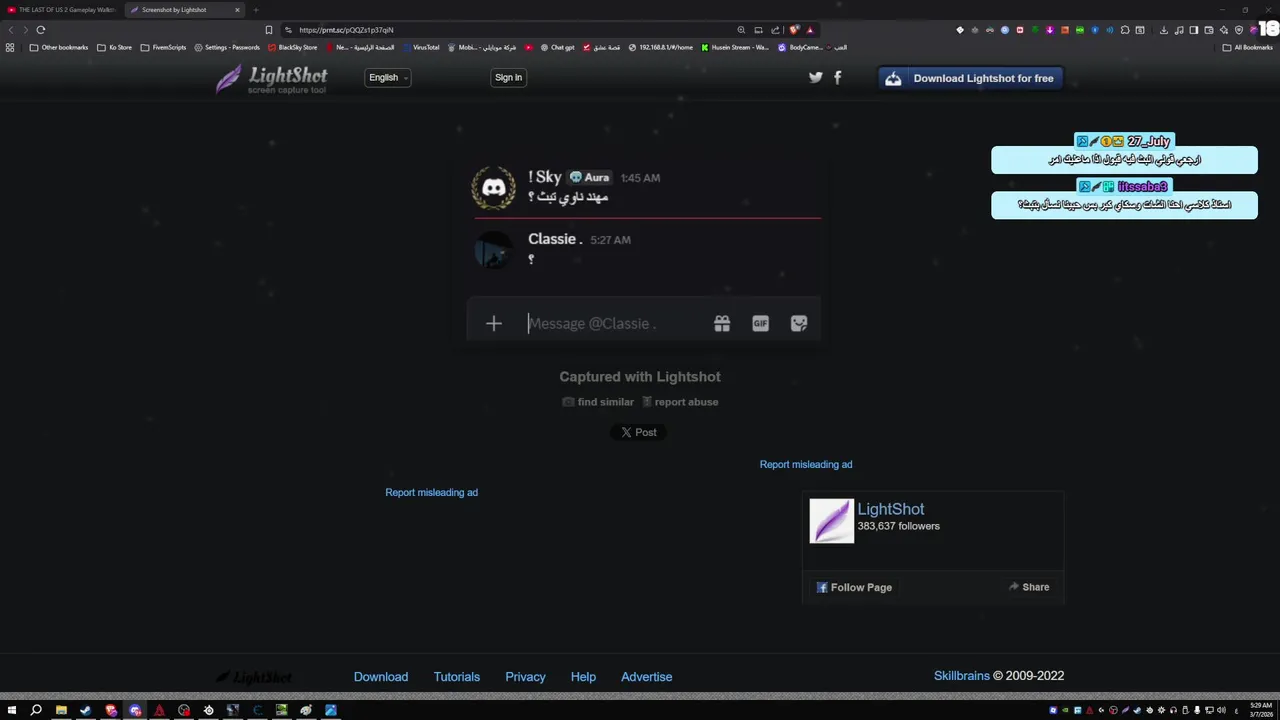Open the BlackSky Store bookmark
Image resolution: width=1280 pixels, height=720 pixels.
point(292,47)
